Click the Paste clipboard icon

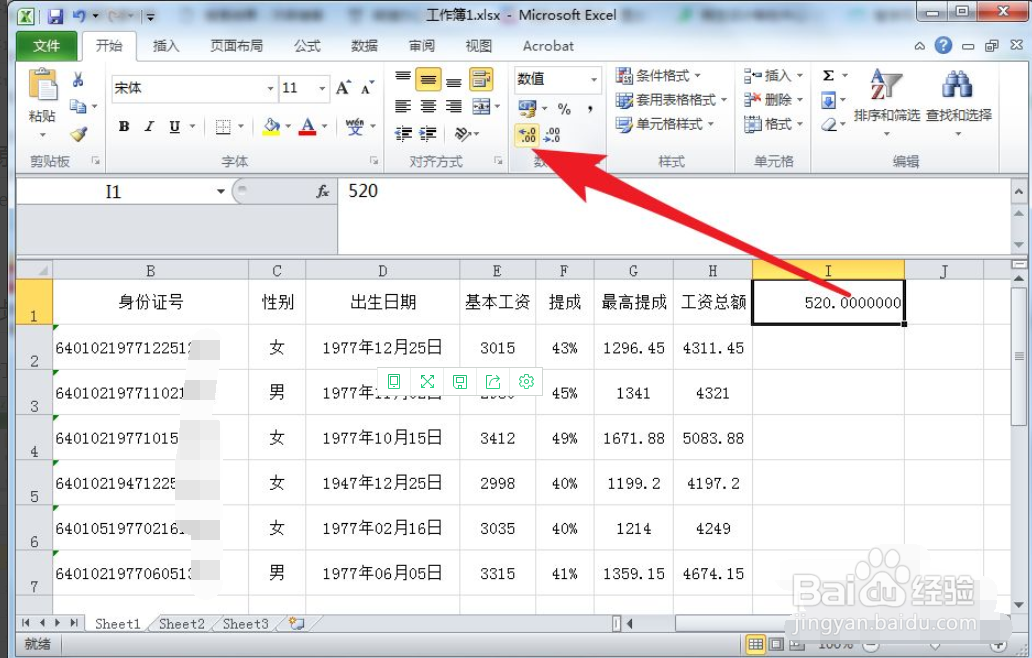click(43, 86)
